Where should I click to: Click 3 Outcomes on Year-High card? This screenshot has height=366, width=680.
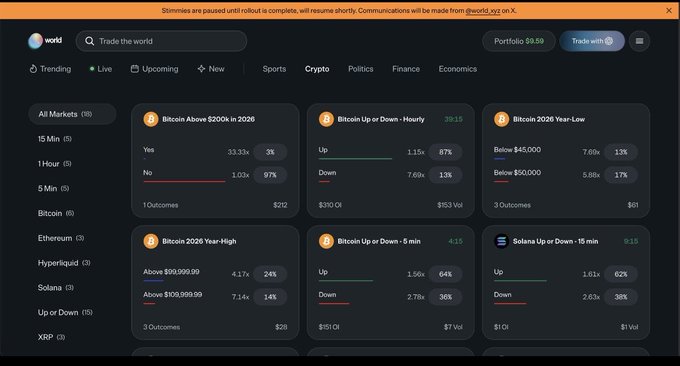coord(161,327)
